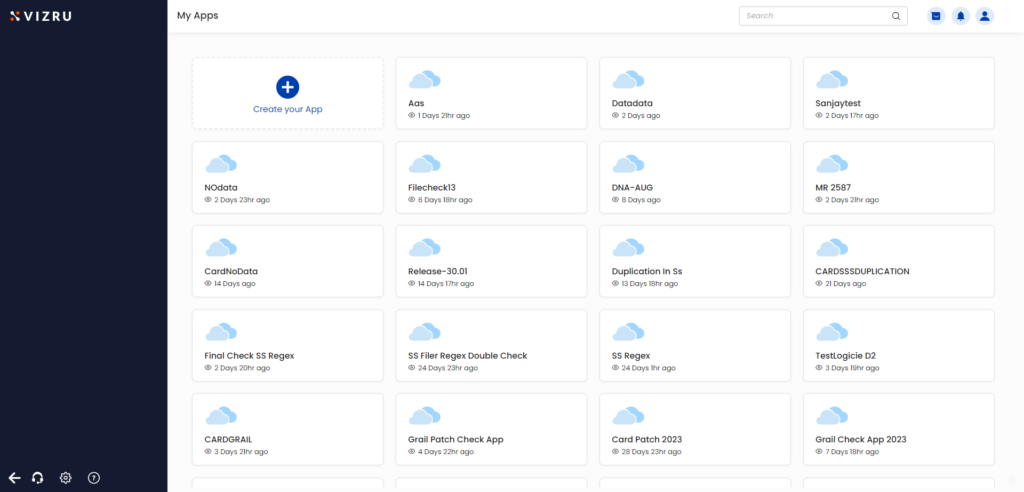Click the inbox icon in header
This screenshot has height=492, width=1024.
coord(936,16)
